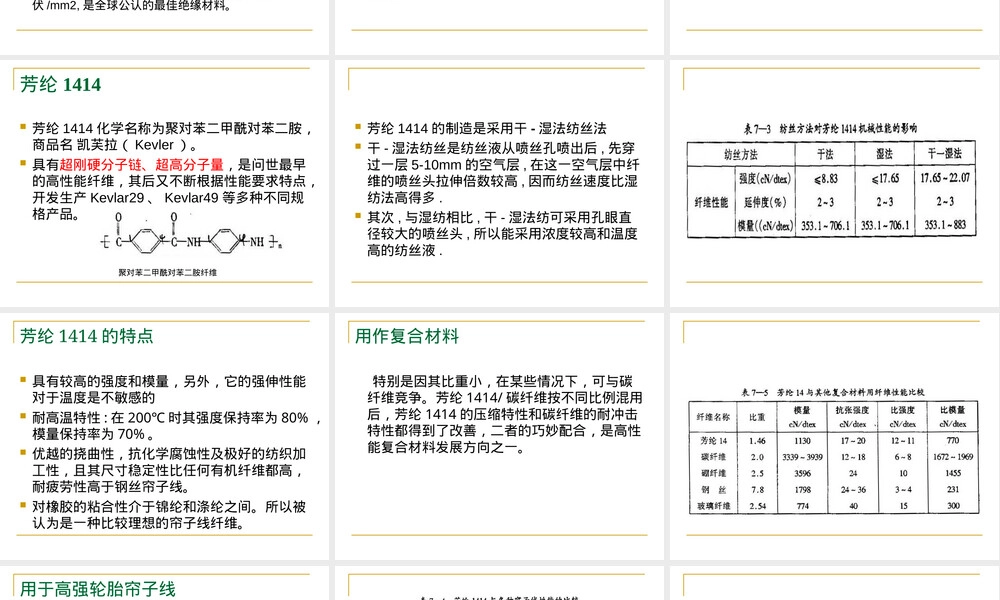Click the value 1130 in table 7-5
1000x600 pixels.
click(802, 441)
